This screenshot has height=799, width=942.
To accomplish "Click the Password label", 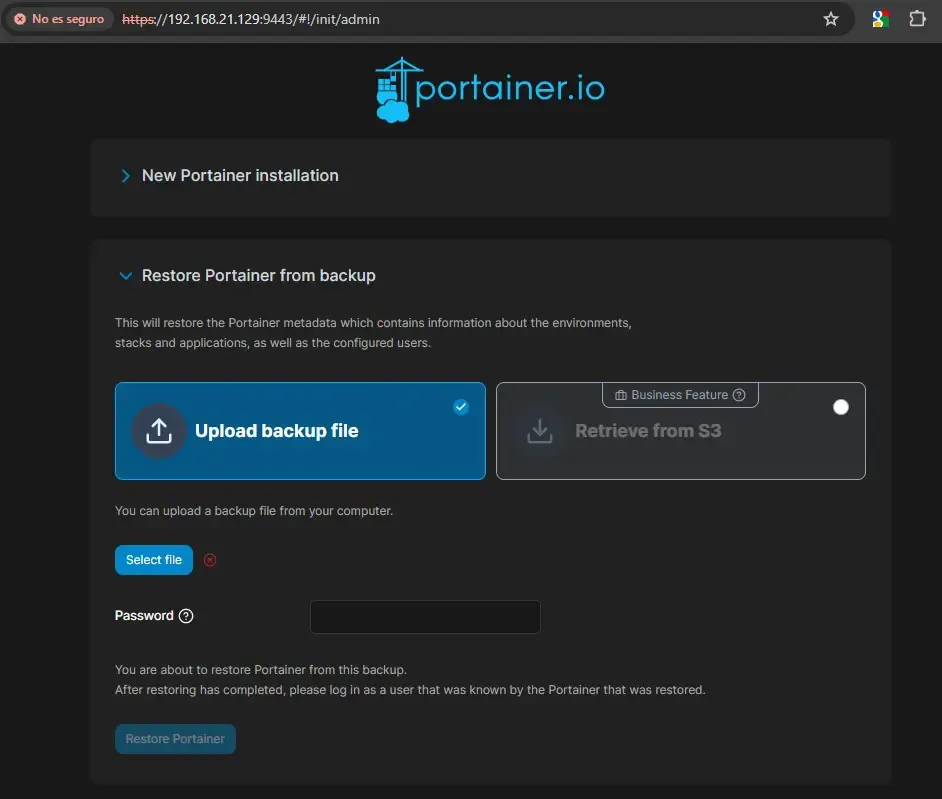I will click(x=144, y=616).
